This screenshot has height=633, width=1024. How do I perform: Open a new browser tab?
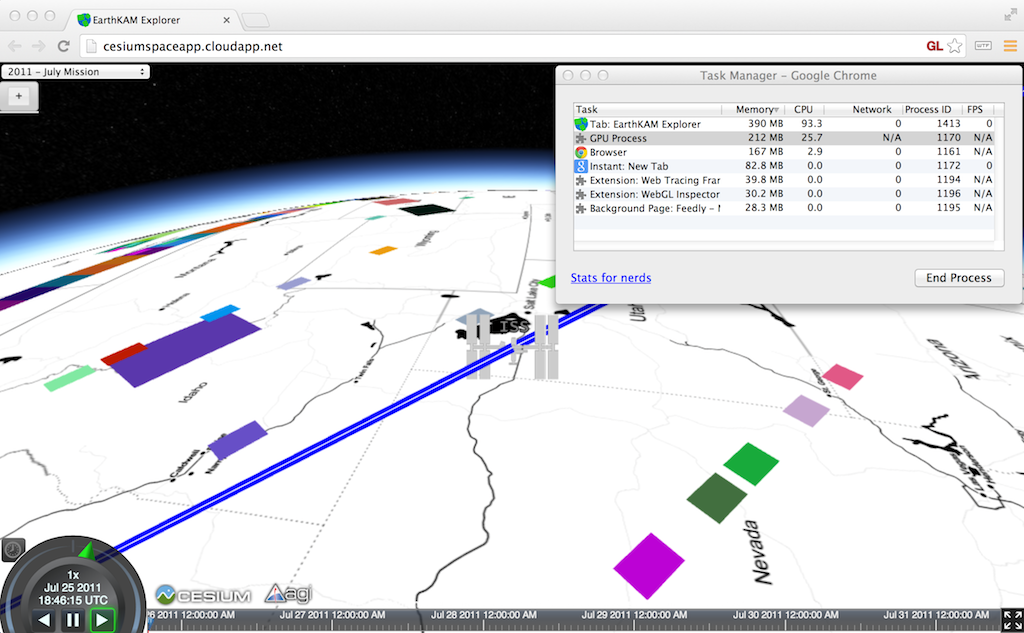pyautogui.click(x=255, y=21)
